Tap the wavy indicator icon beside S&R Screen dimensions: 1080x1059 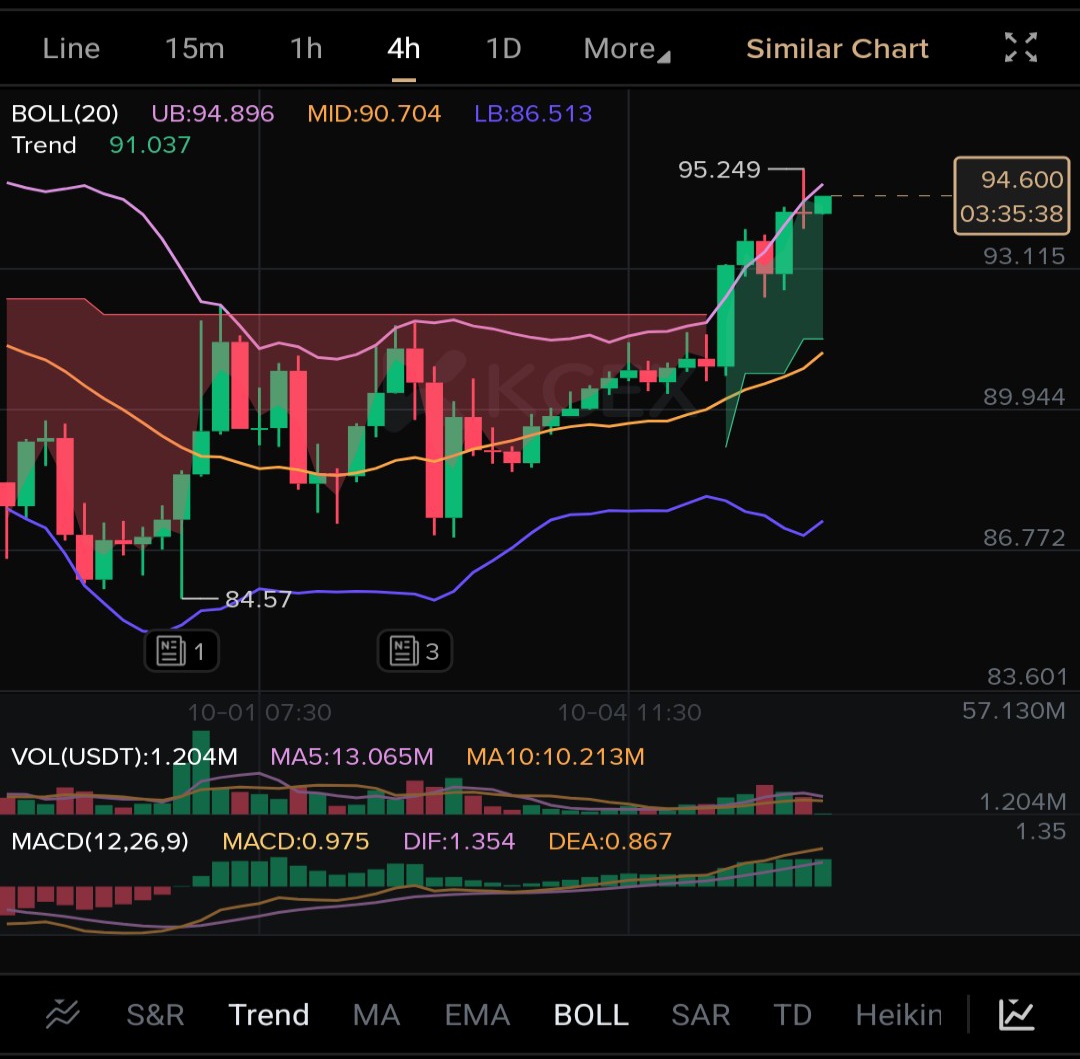pyautogui.click(x=62, y=1014)
